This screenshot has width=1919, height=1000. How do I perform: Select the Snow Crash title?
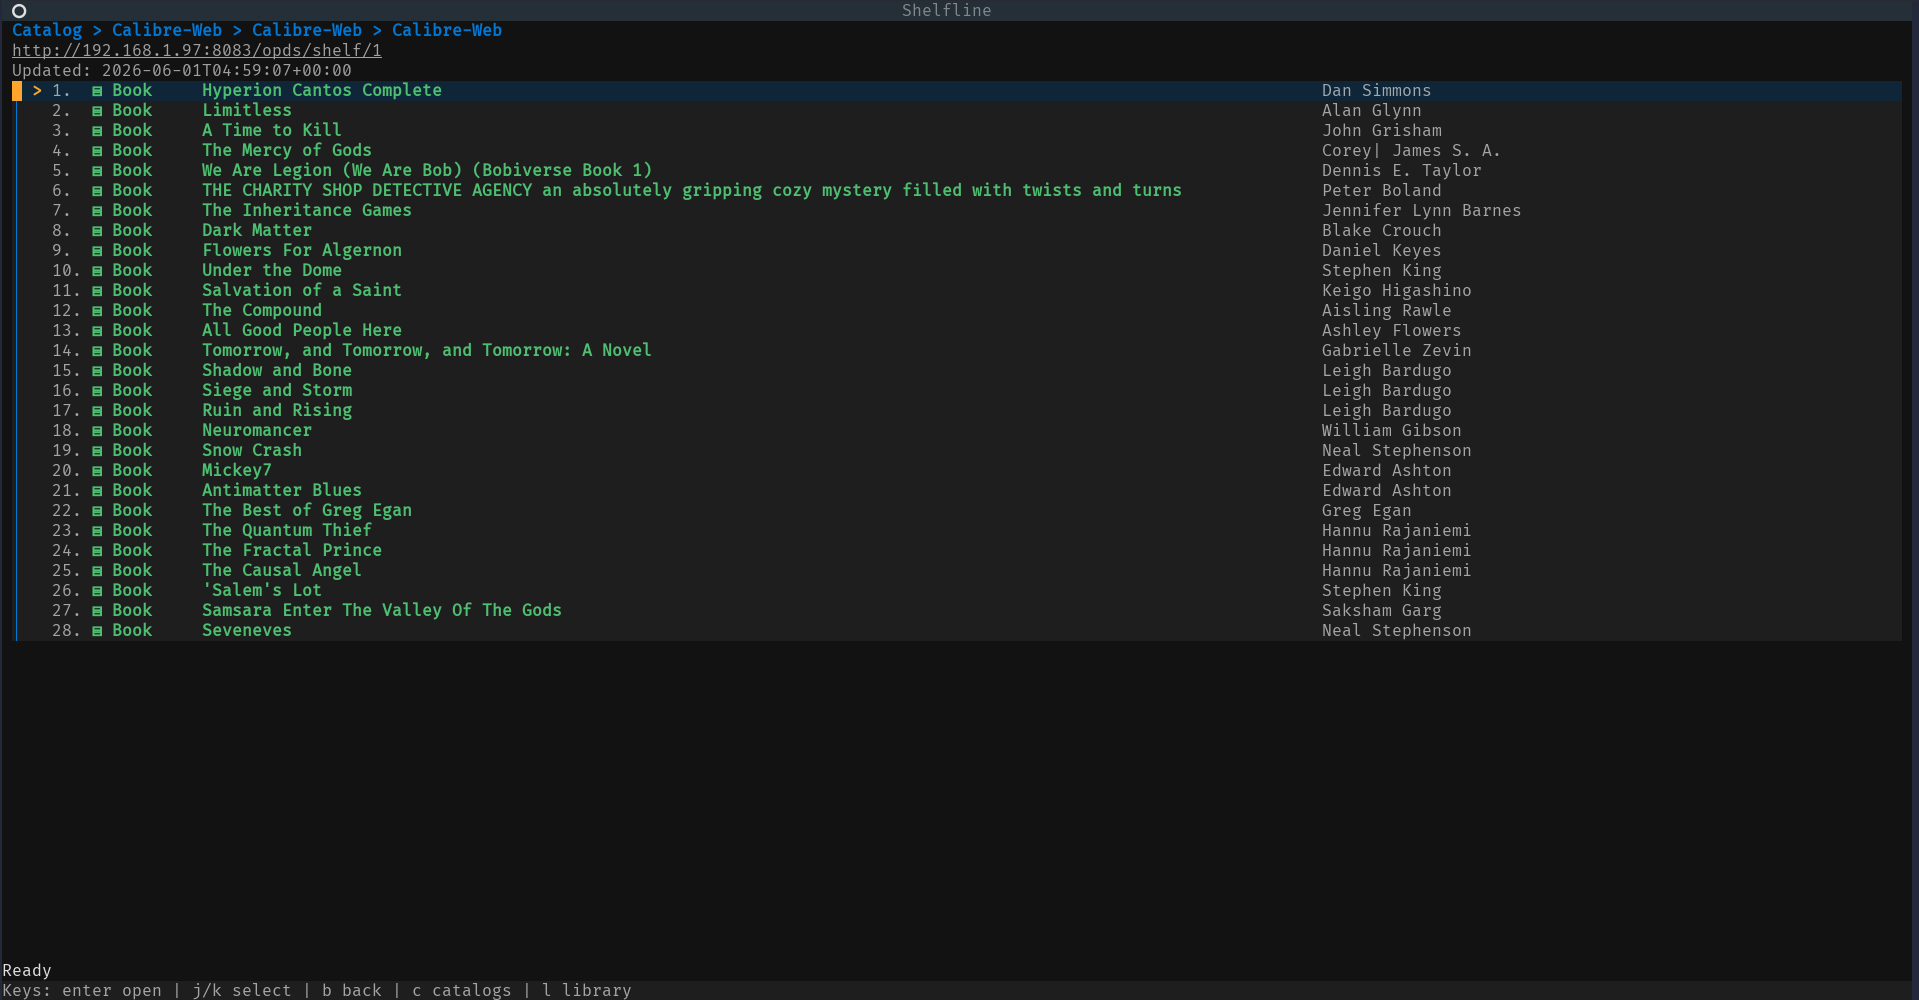click(252, 450)
